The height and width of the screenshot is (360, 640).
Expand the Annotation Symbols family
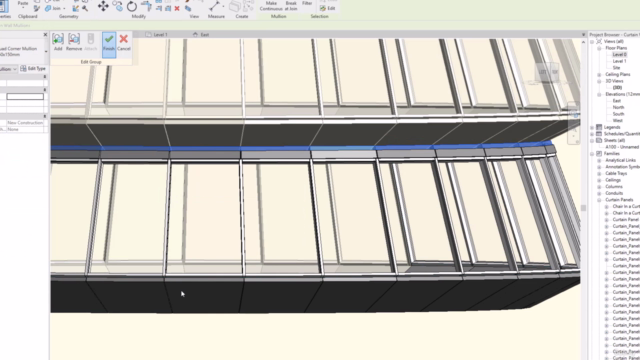(599, 167)
